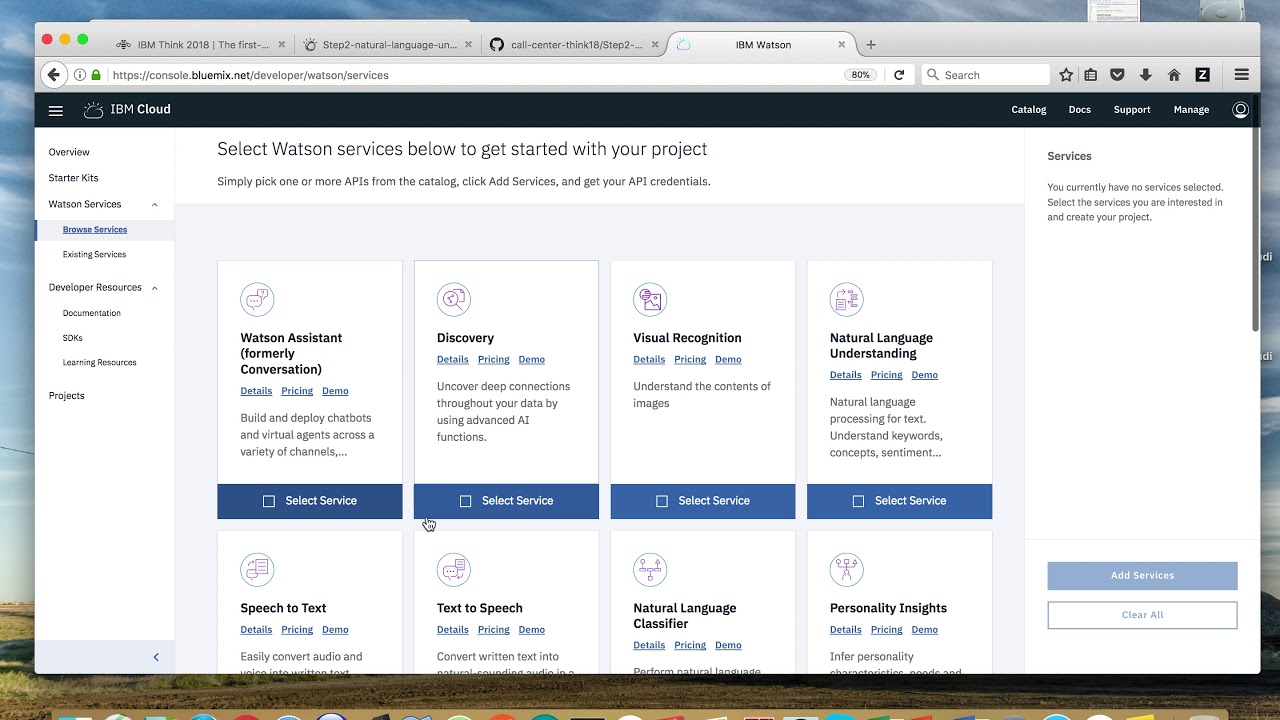Click the Watson Assistant service icon
Screen dimensions: 1280x720
point(257,299)
